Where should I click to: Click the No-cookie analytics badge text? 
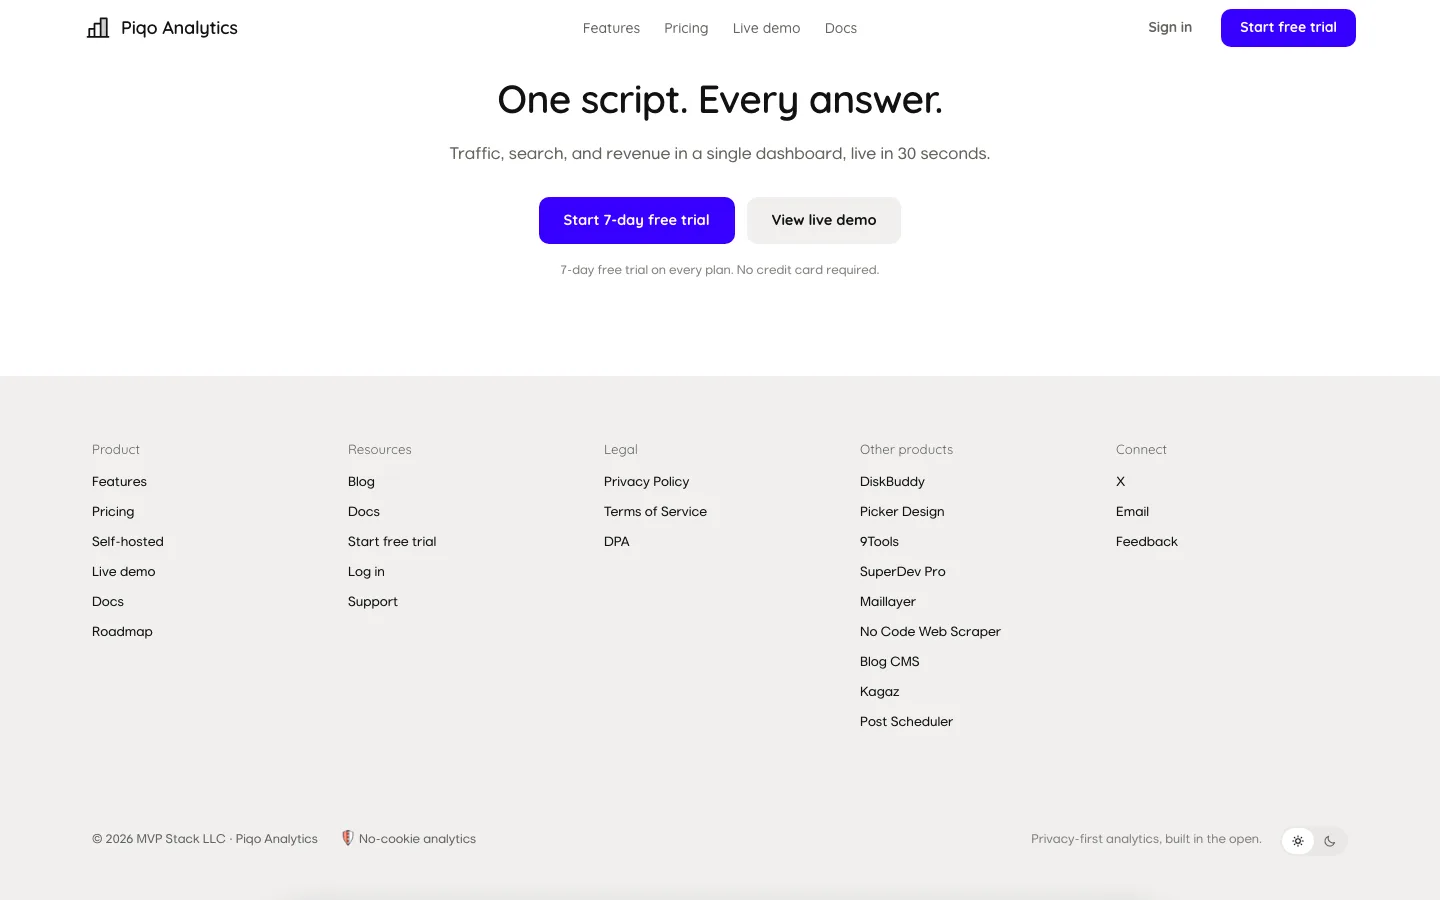click(x=417, y=839)
